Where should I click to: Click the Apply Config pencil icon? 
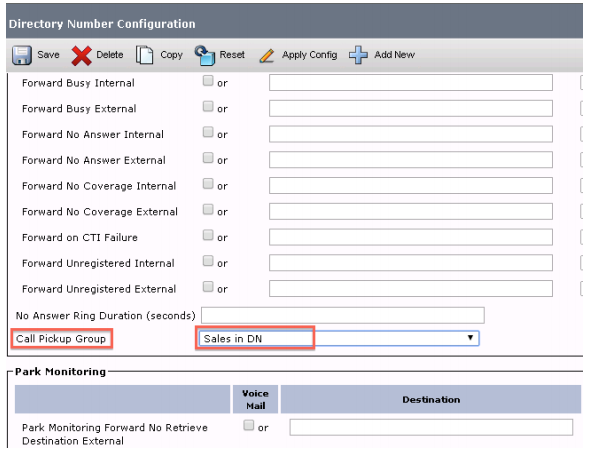coord(267,56)
